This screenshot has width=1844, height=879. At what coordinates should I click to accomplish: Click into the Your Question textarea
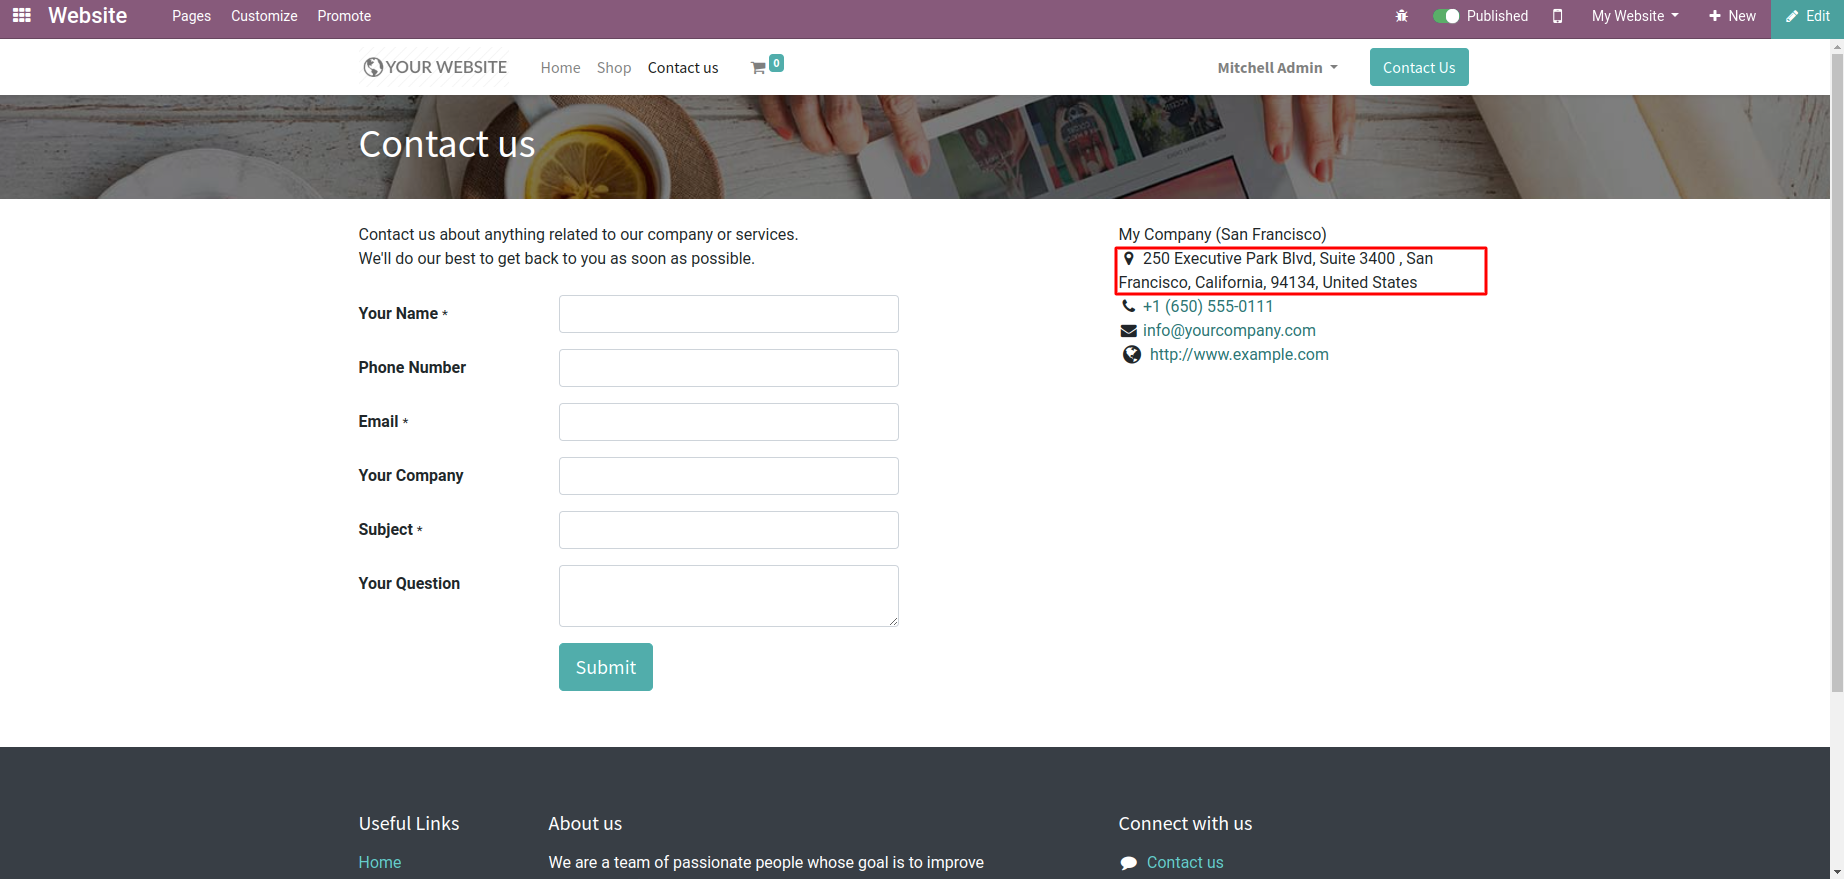(728, 596)
